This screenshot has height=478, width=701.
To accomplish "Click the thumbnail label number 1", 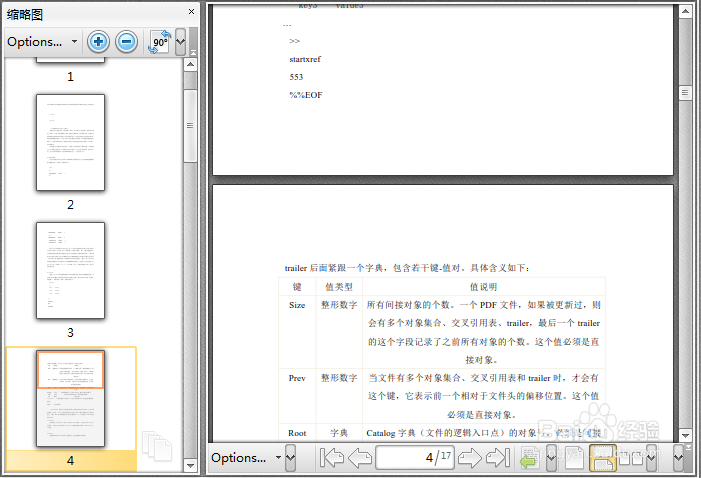I will click(70, 77).
